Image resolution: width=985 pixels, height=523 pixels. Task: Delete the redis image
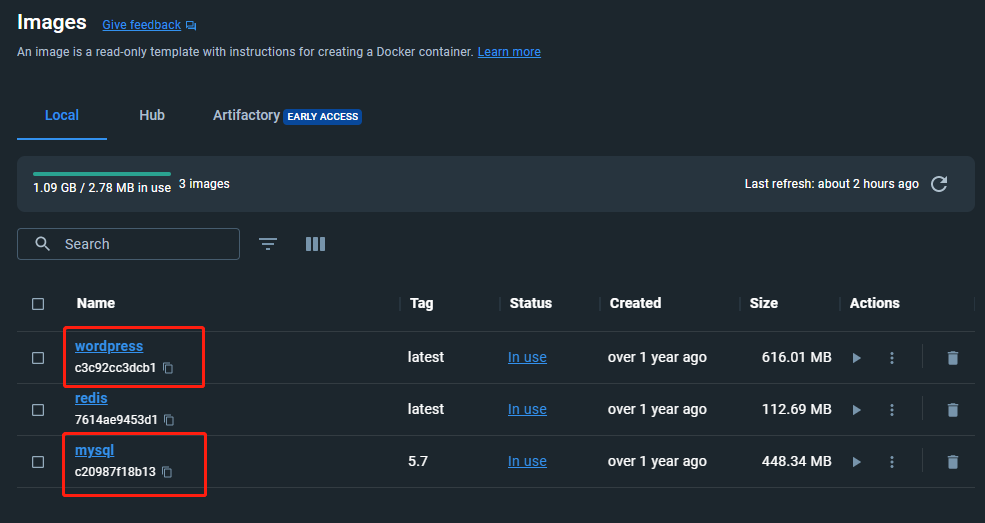point(952,410)
